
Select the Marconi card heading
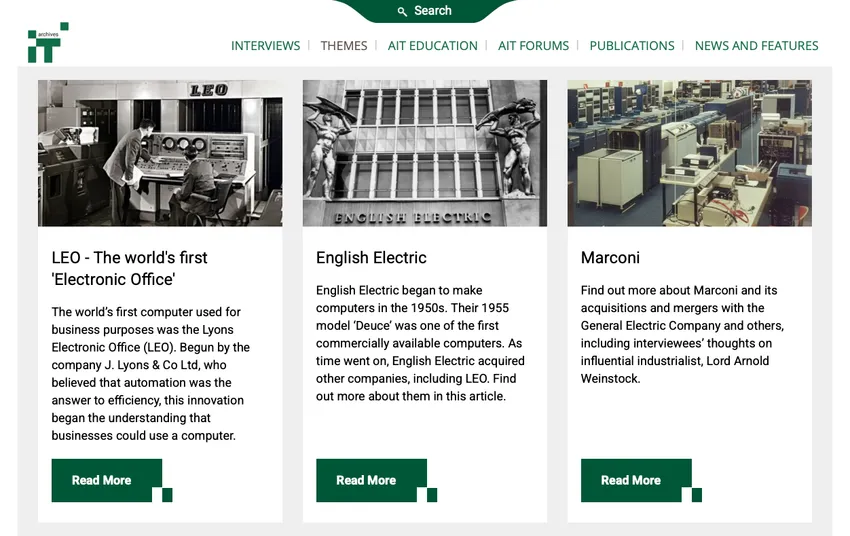coord(610,258)
